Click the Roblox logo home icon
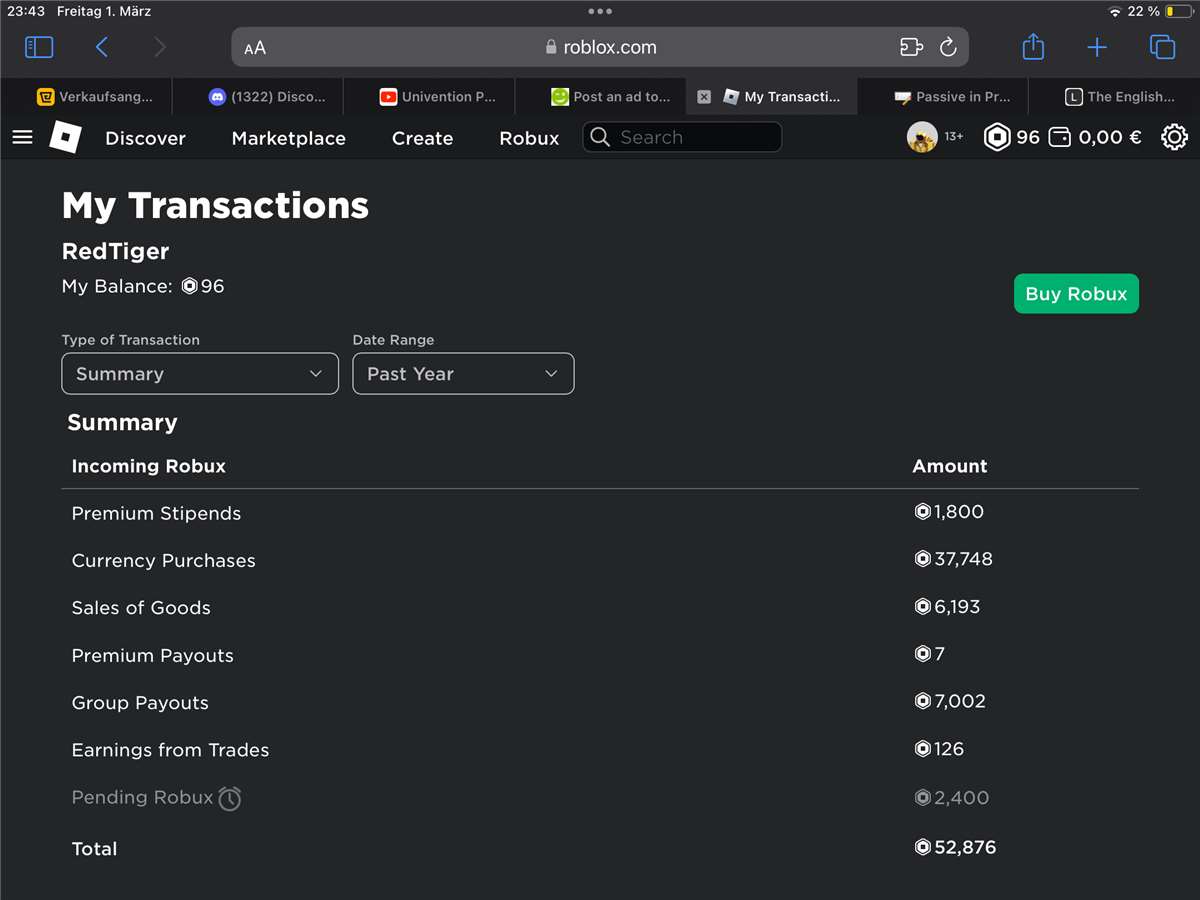 point(65,137)
